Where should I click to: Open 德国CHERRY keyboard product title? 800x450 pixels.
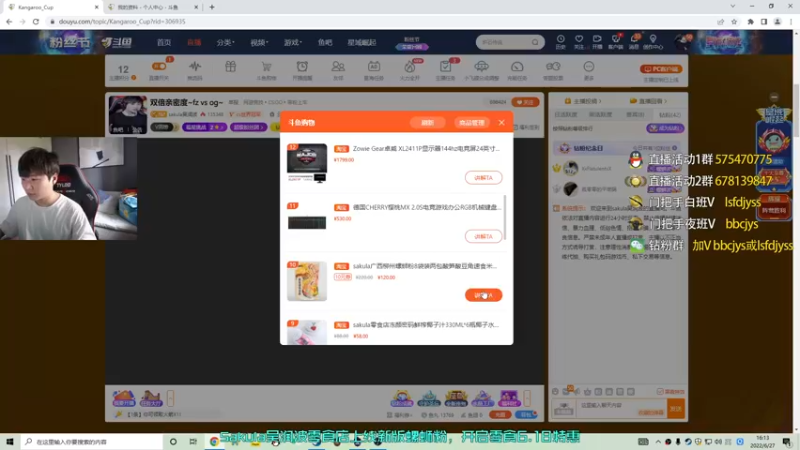426,207
